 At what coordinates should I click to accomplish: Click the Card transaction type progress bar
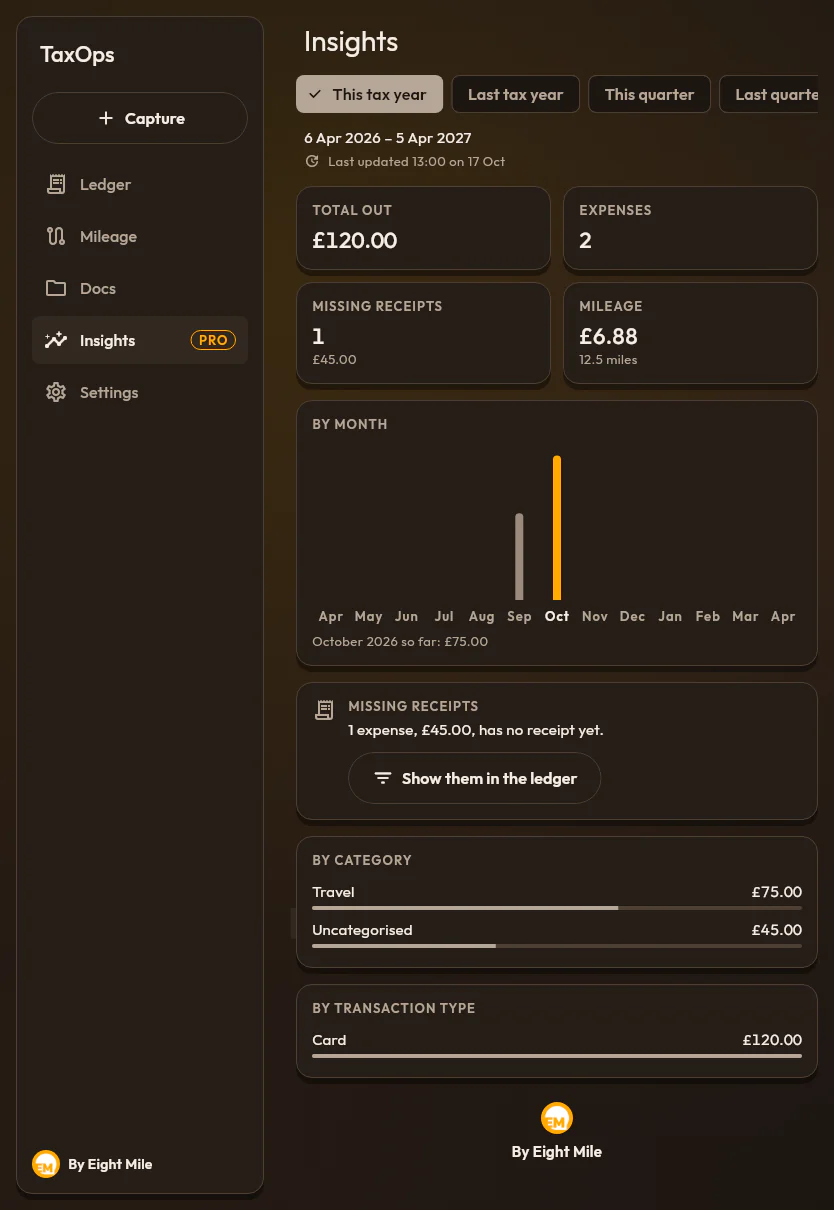coord(557,1056)
